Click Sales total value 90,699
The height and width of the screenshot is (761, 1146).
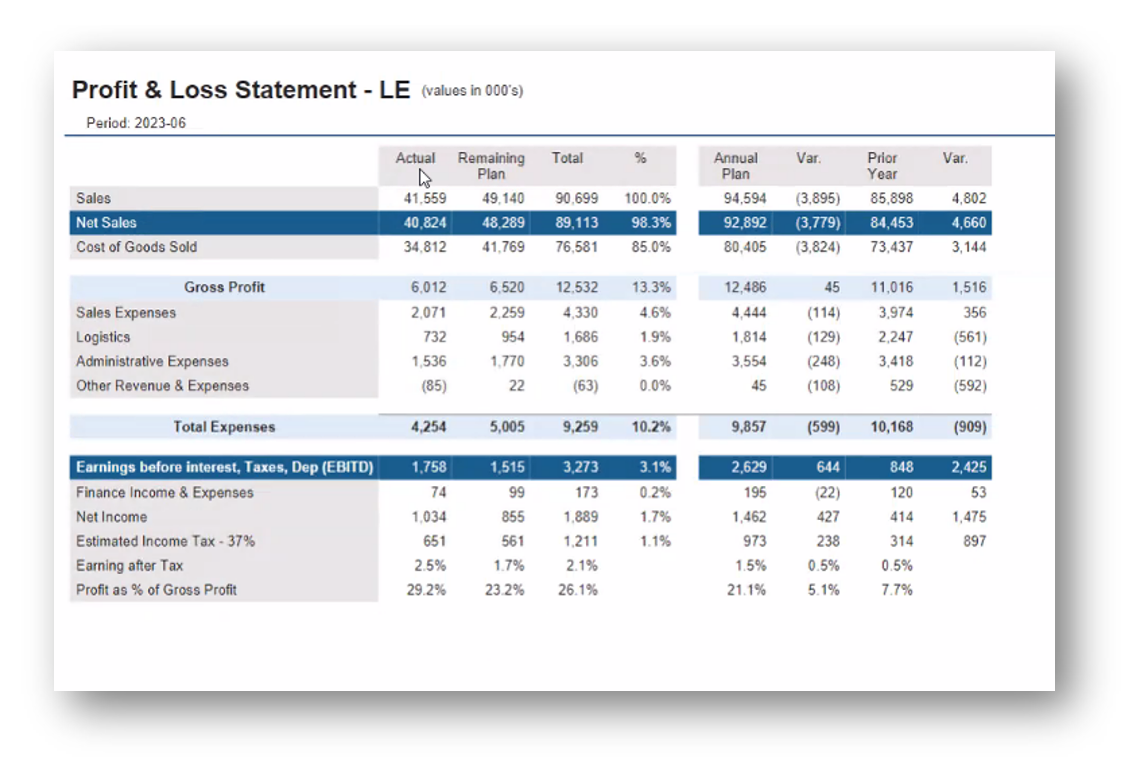577,198
